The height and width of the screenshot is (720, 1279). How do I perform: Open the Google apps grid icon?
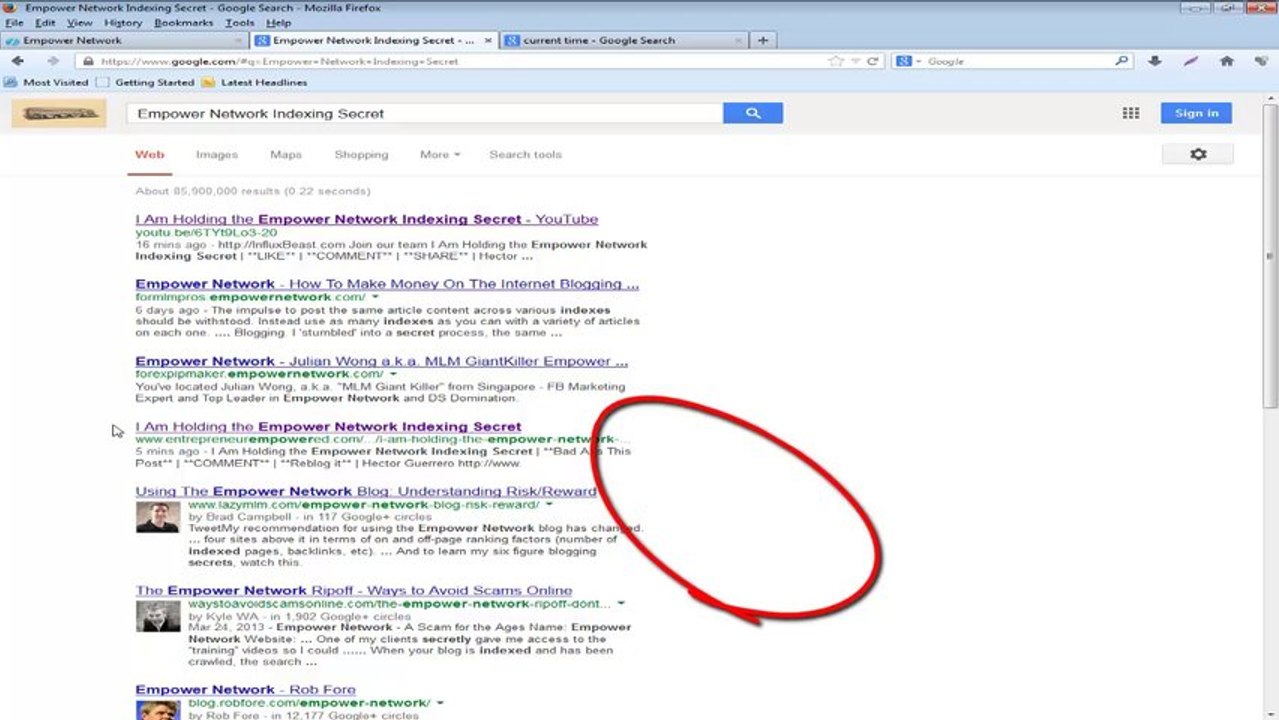click(1131, 113)
